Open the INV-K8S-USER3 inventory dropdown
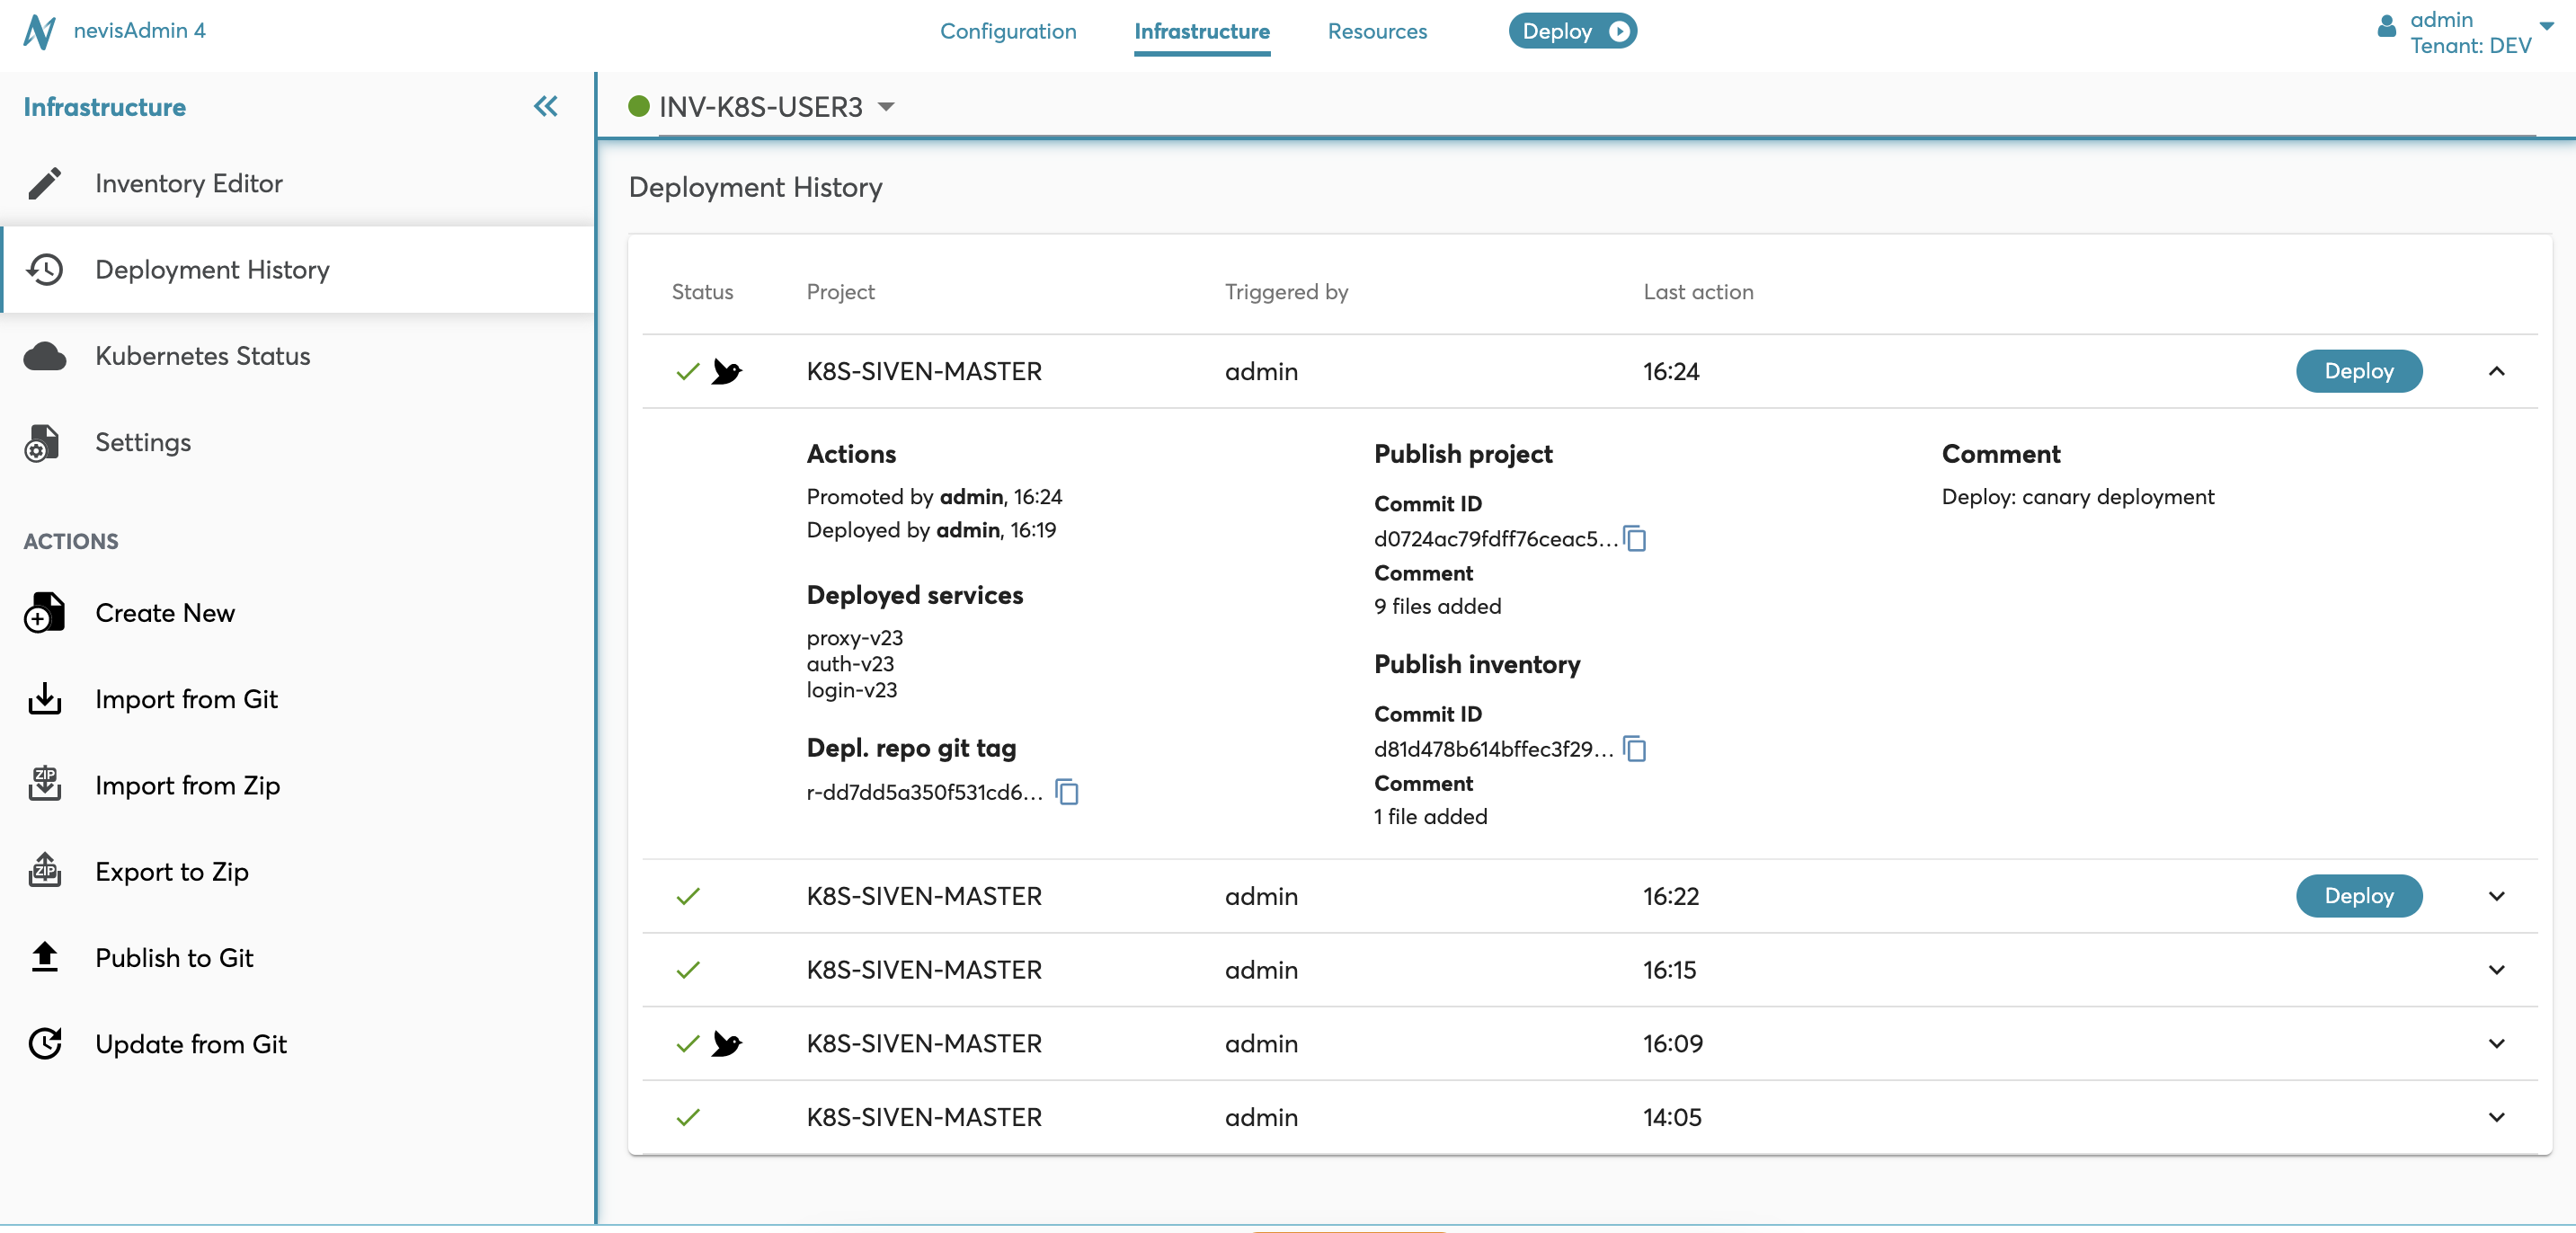This screenshot has width=2576, height=1233. click(x=886, y=106)
